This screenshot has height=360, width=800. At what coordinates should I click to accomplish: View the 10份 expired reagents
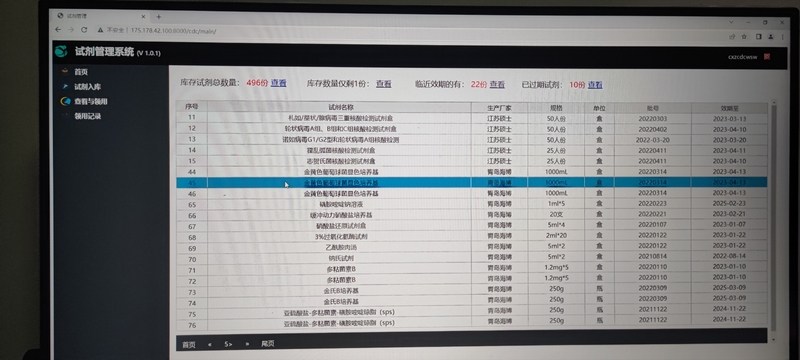(595, 85)
